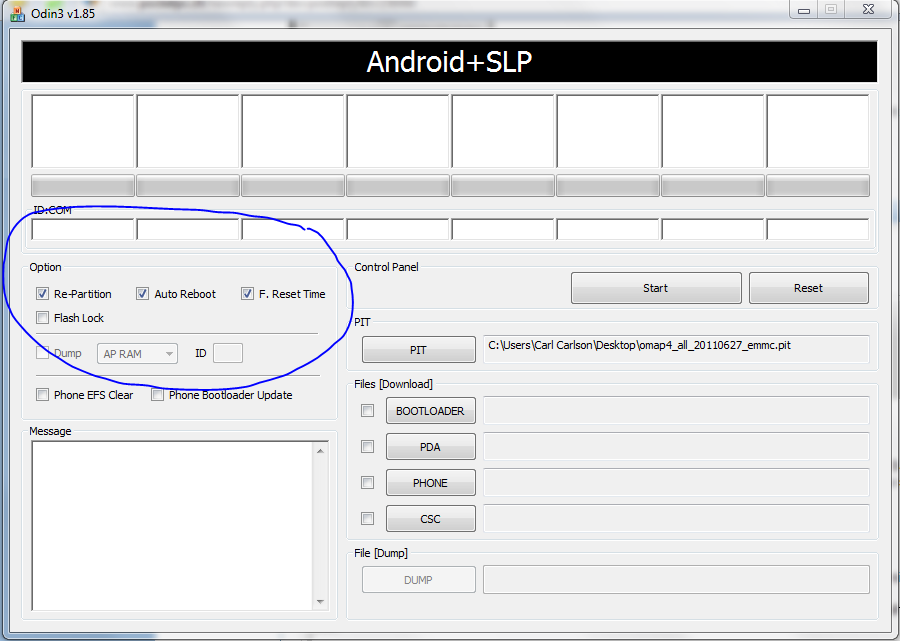This screenshot has width=900, height=641.
Task: Click the PIT file button
Action: coord(418,349)
